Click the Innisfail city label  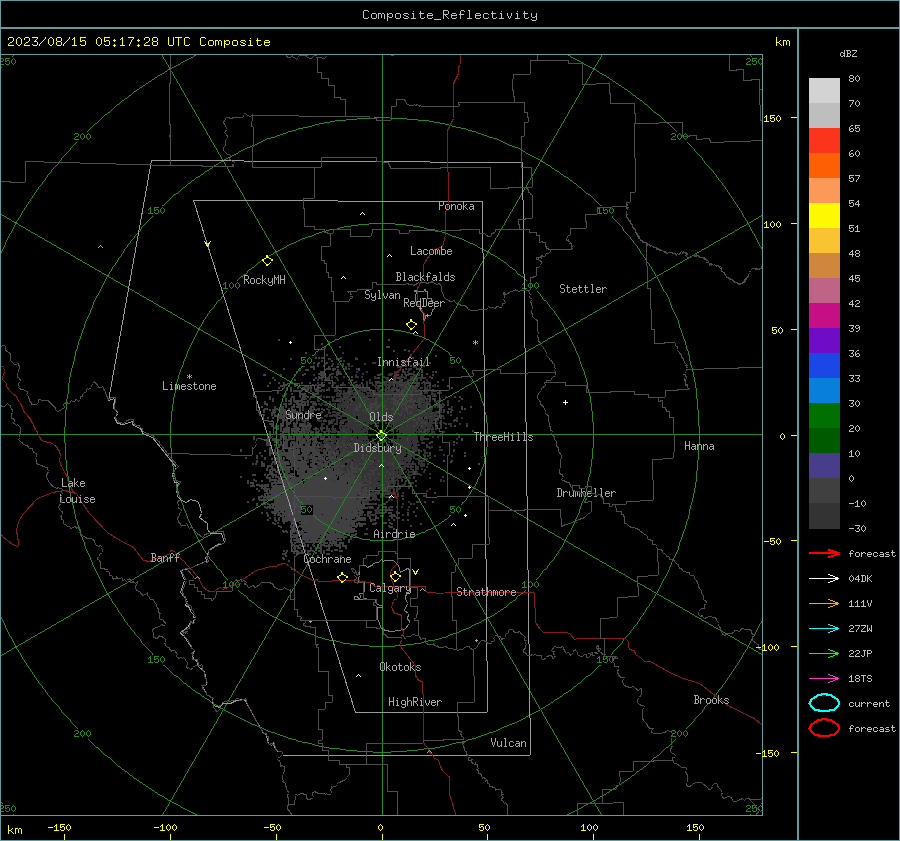404,362
